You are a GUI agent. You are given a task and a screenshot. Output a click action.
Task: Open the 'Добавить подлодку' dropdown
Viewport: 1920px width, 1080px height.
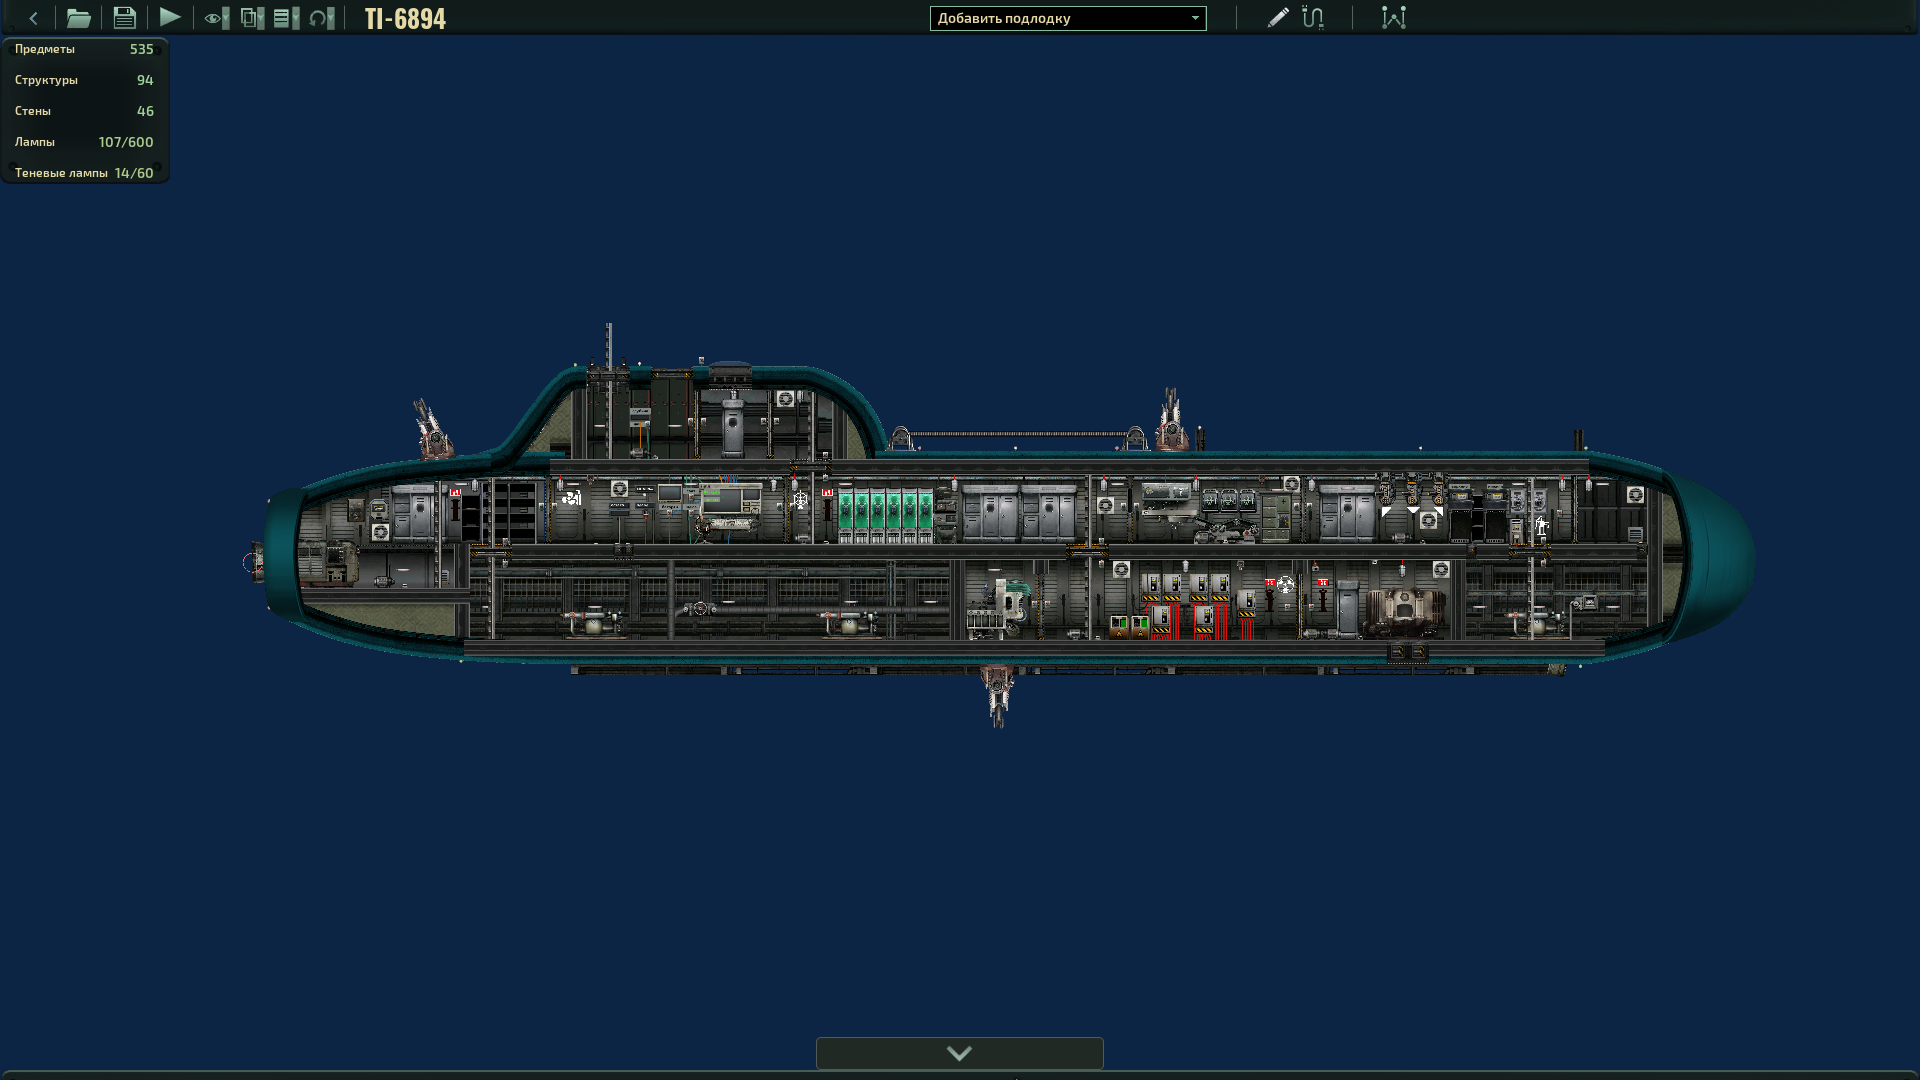(1068, 18)
